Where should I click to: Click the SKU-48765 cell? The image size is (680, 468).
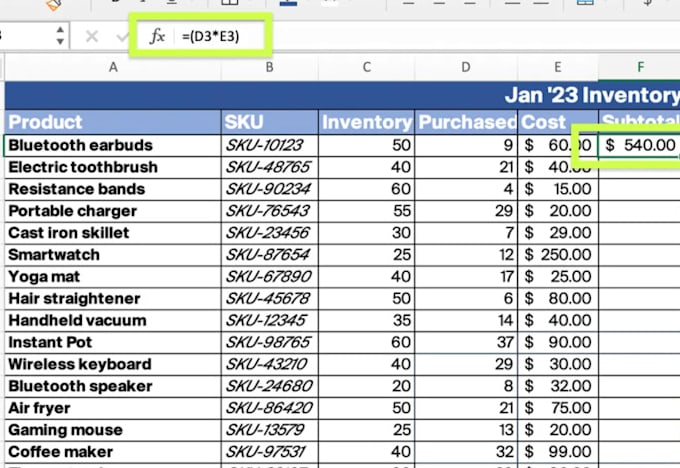[x=270, y=167]
